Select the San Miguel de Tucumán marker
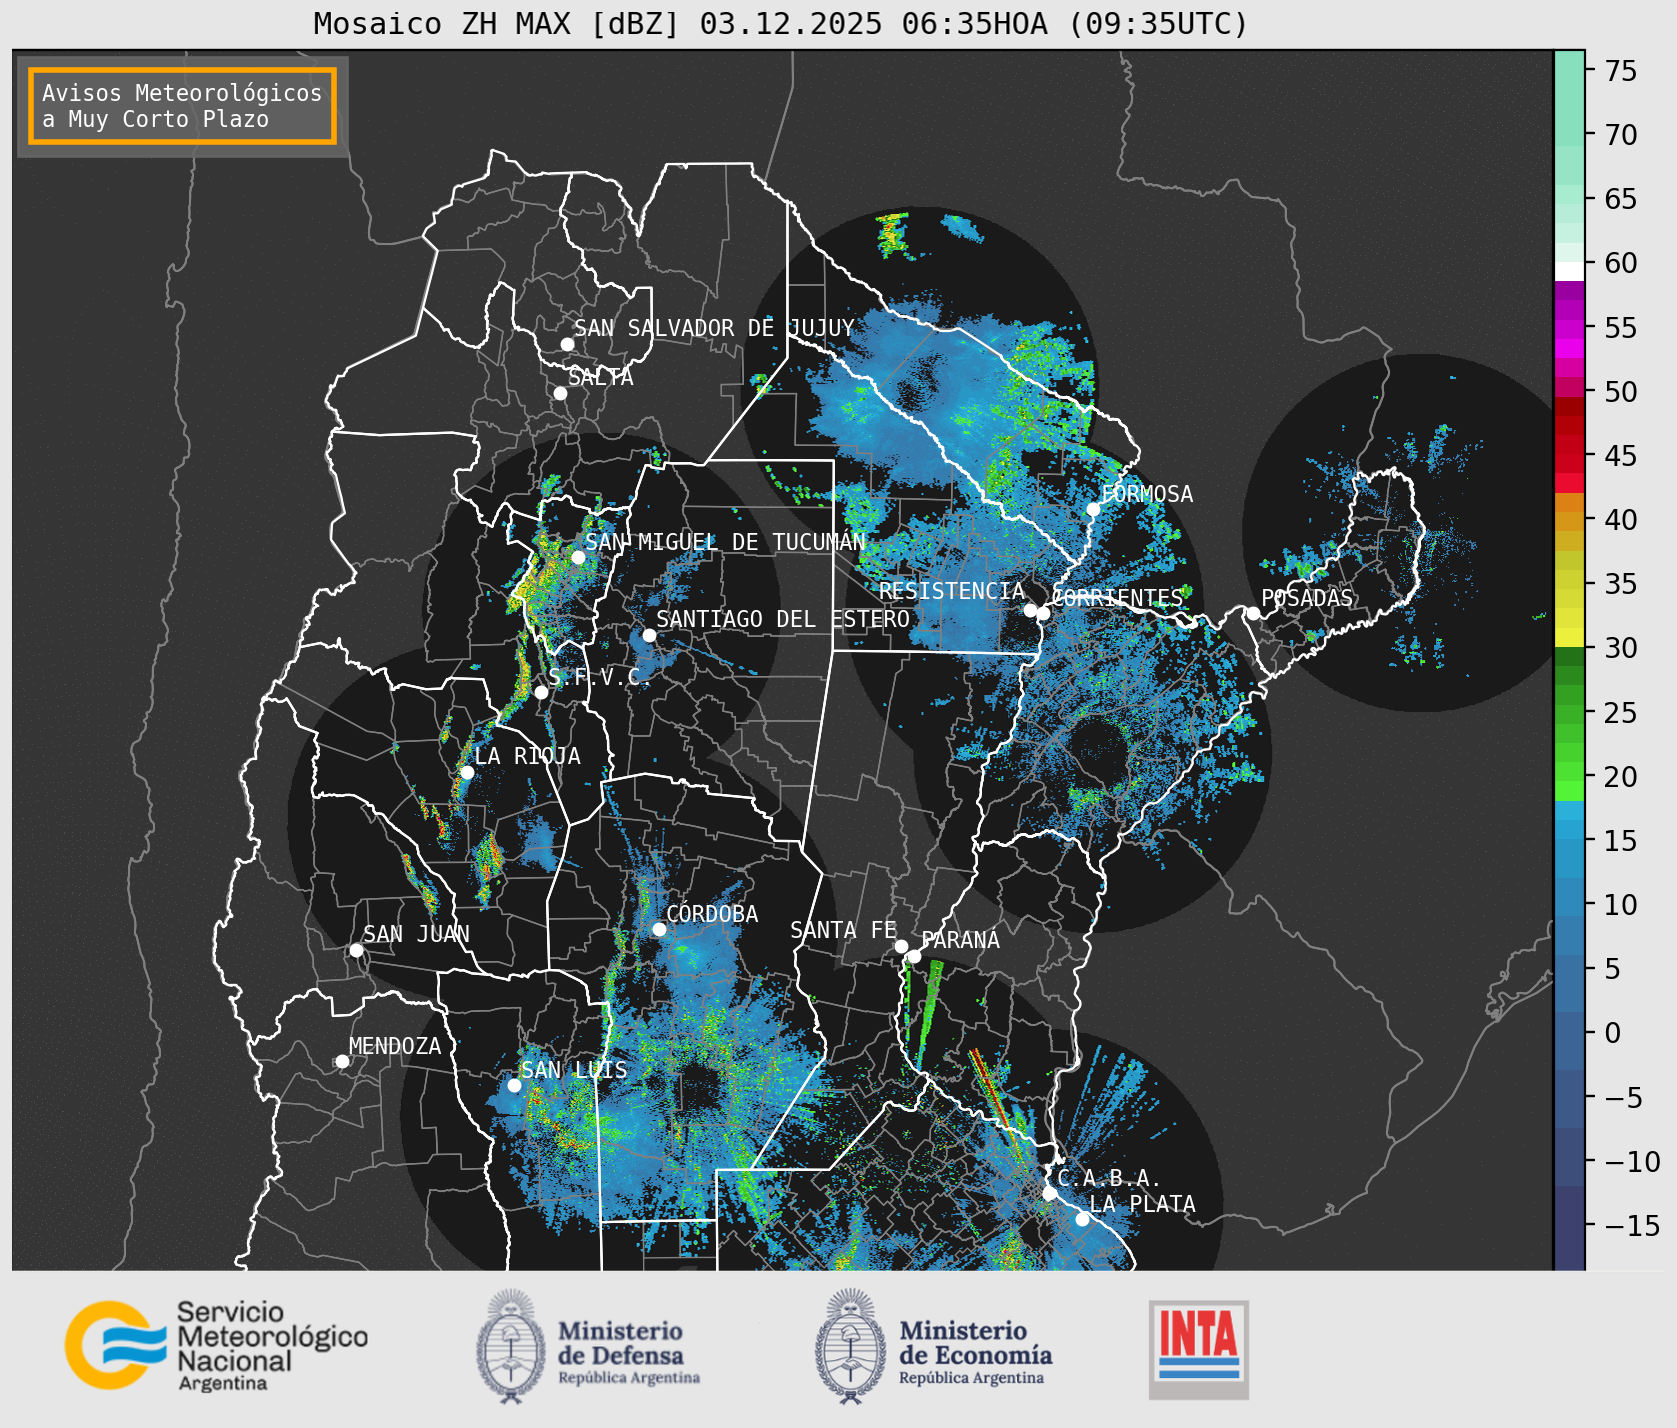1677x1428 pixels. tap(578, 557)
